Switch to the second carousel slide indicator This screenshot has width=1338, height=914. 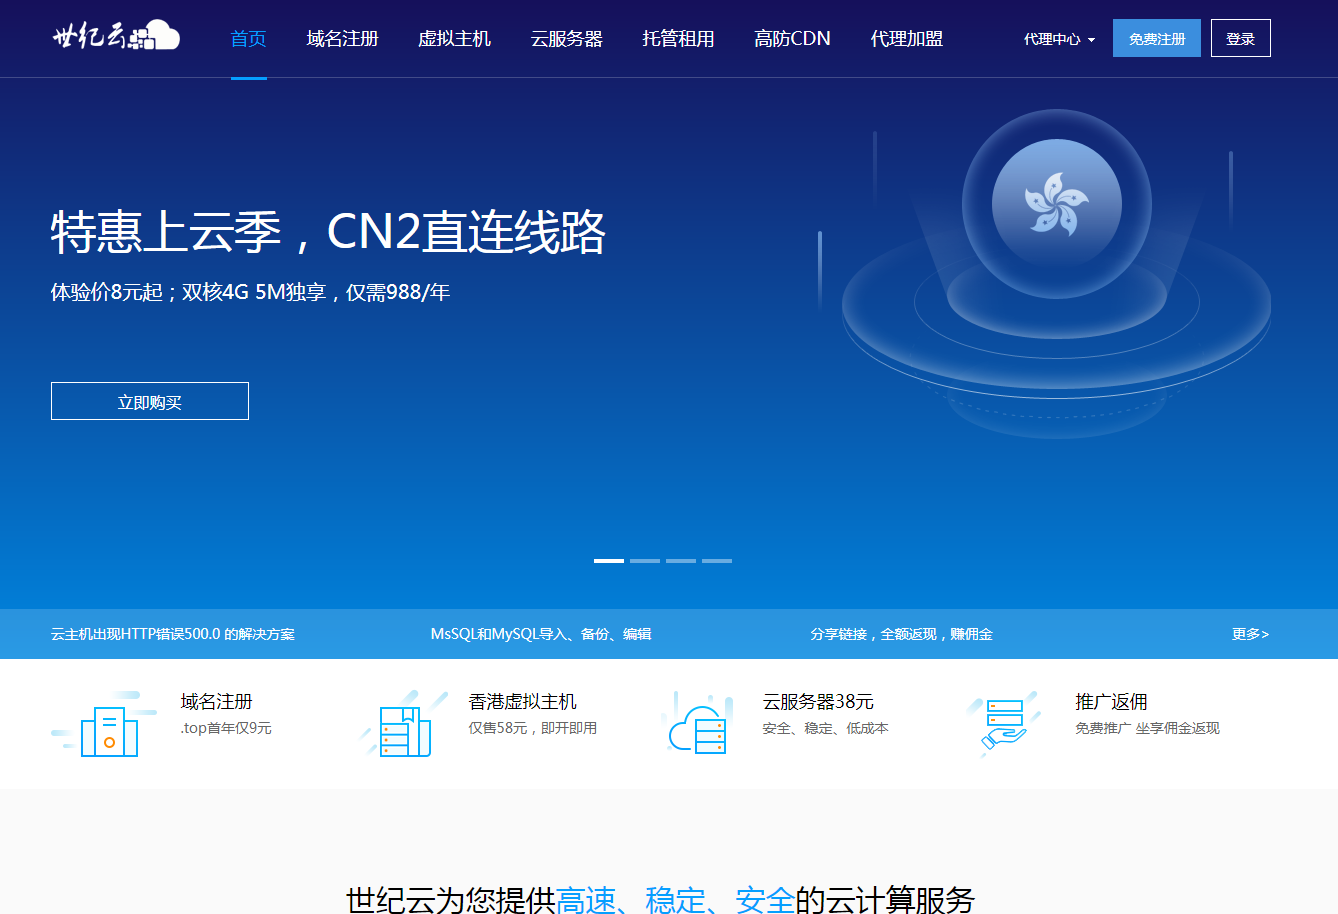(x=645, y=561)
